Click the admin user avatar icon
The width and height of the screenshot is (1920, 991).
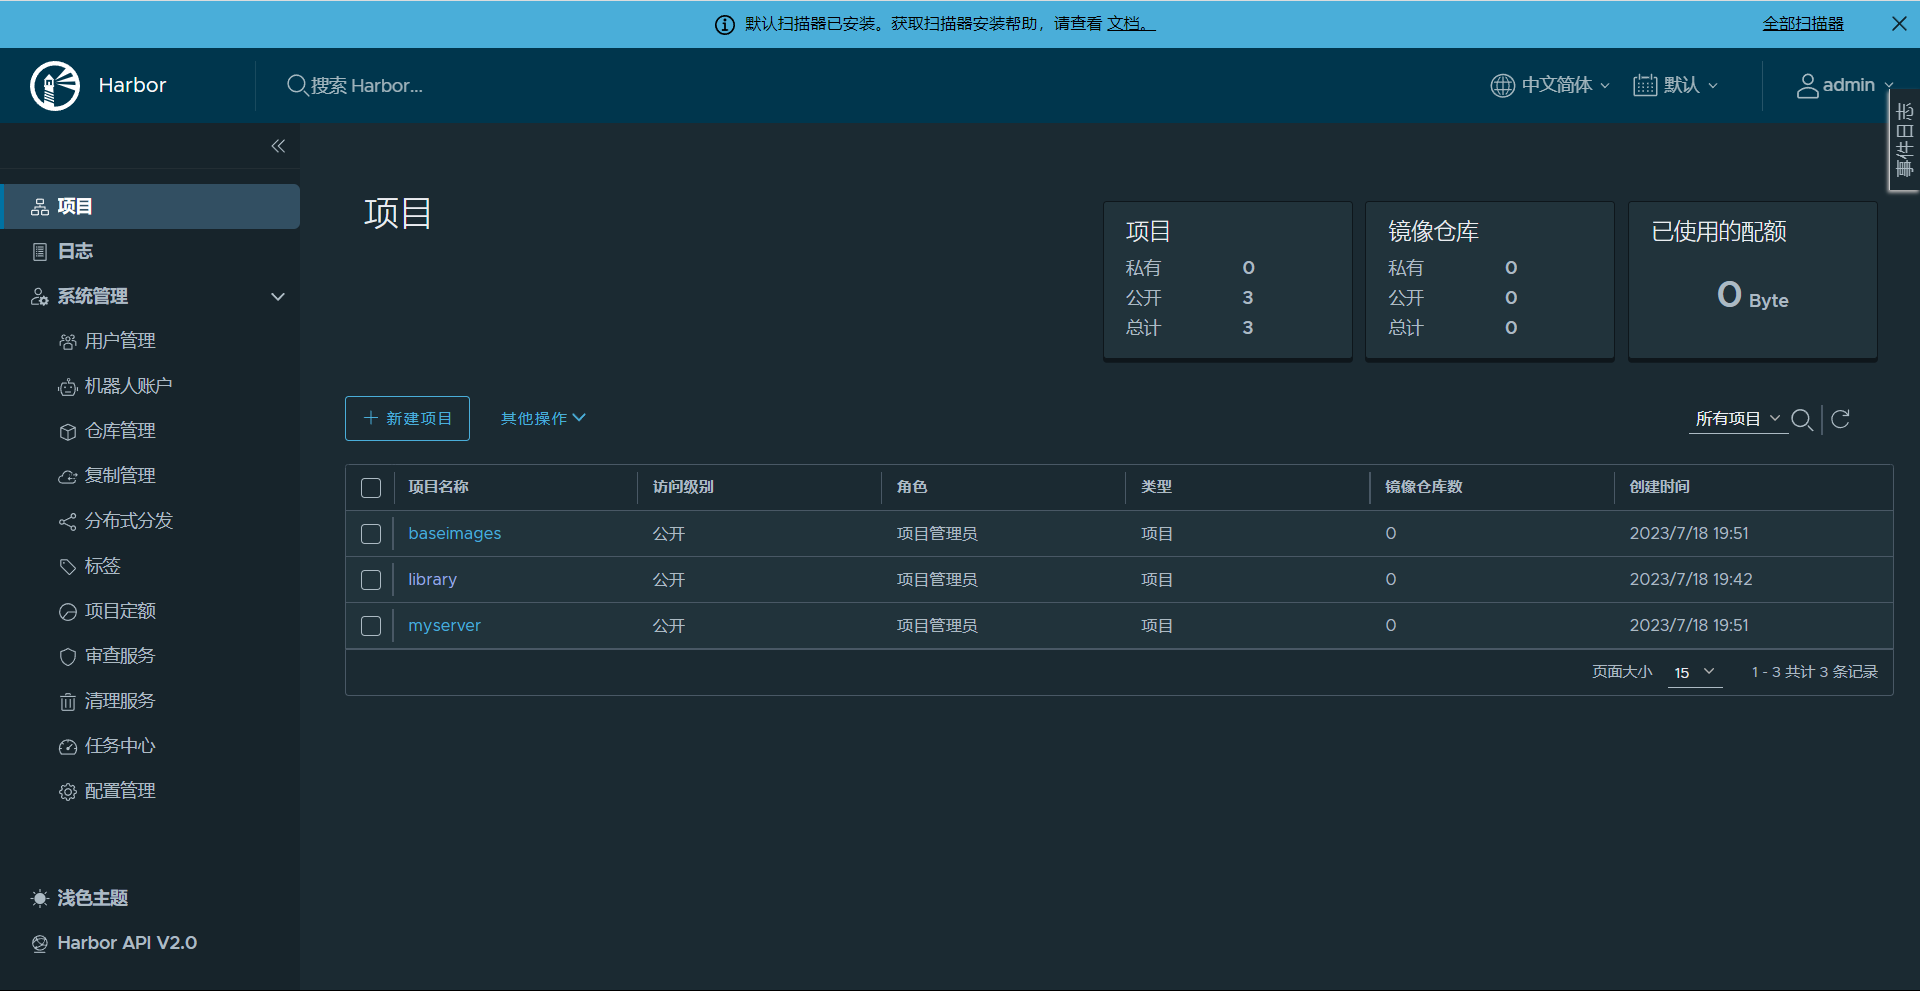pos(1808,86)
